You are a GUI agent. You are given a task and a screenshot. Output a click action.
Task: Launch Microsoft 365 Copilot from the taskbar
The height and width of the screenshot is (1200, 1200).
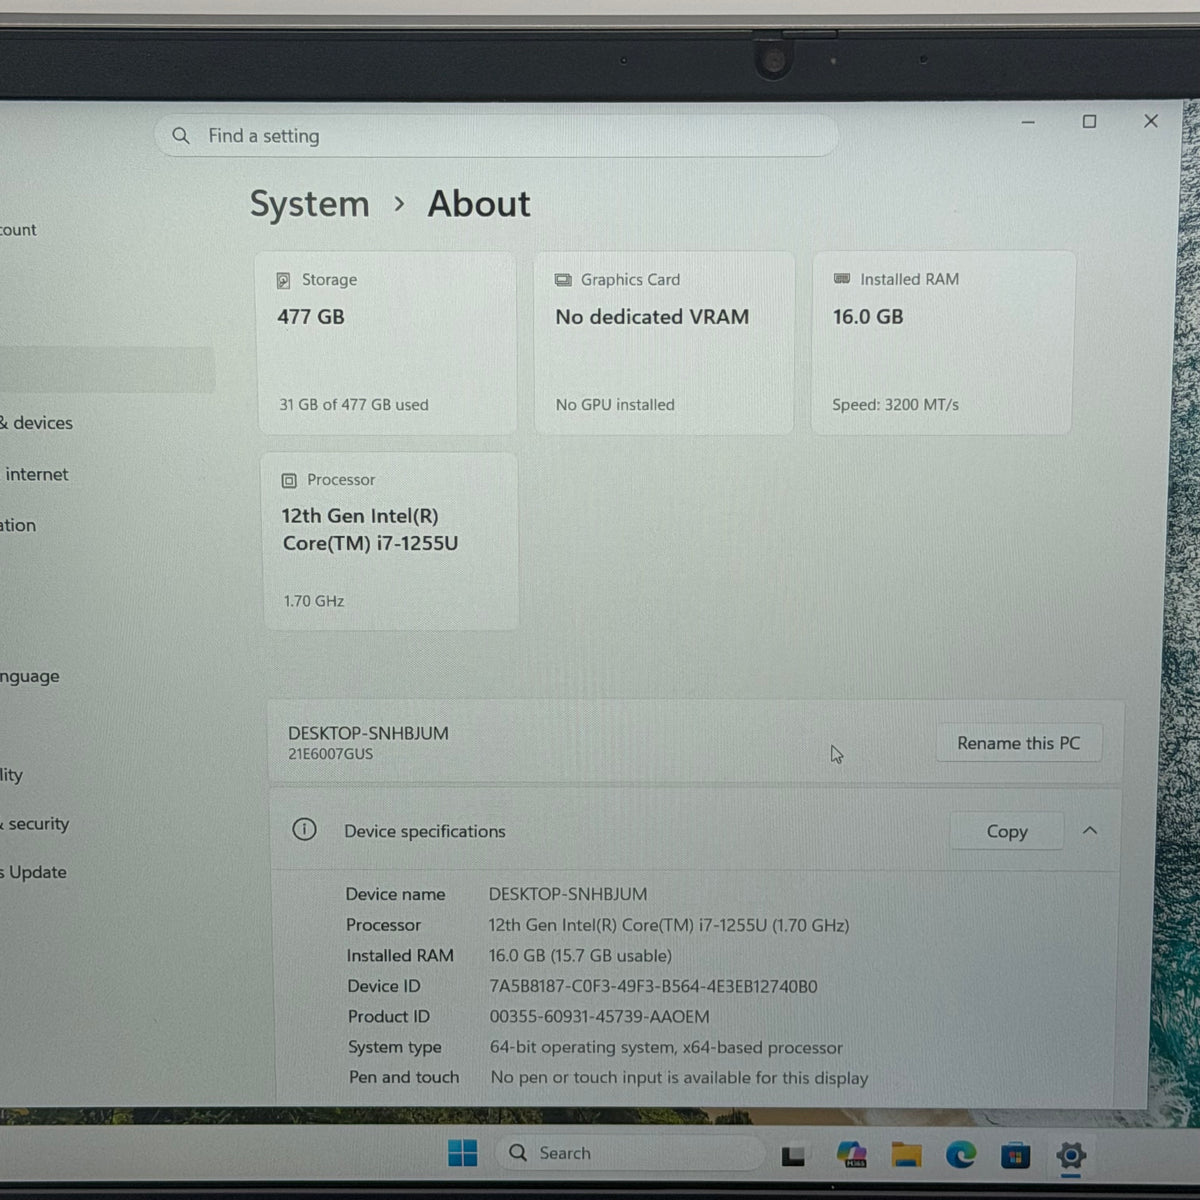(852, 1154)
